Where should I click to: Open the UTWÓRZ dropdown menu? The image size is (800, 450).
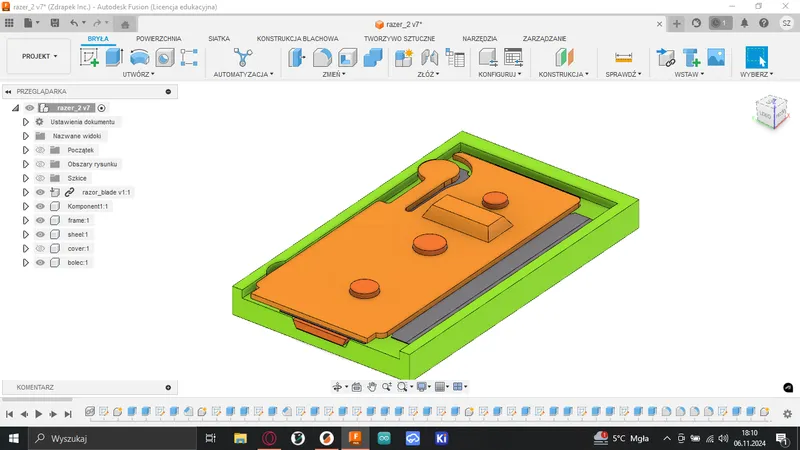click(x=138, y=74)
